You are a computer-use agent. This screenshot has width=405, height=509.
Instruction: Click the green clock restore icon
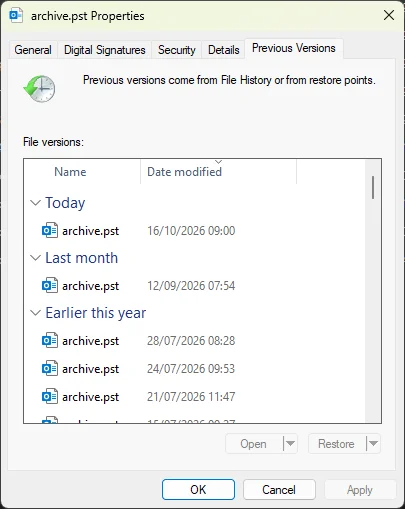pyautogui.click(x=39, y=89)
